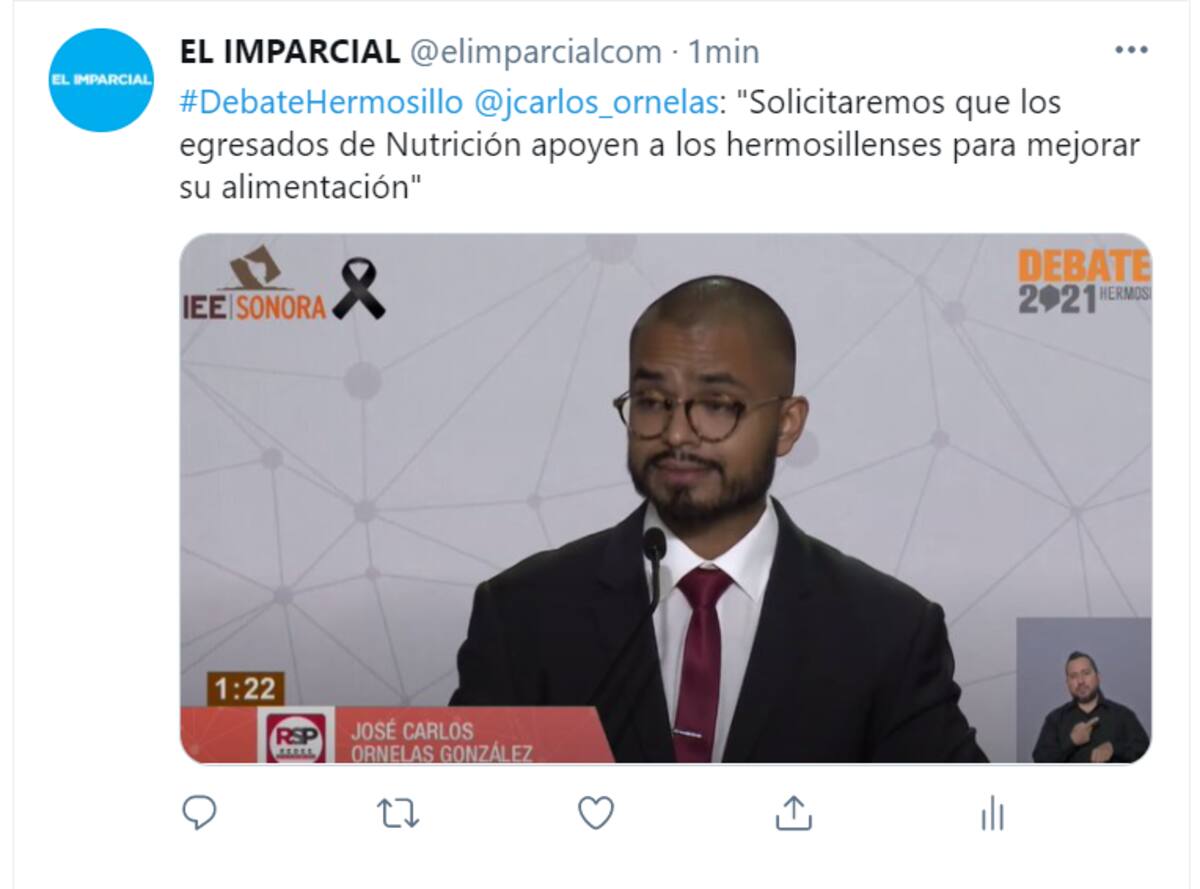The height and width of the screenshot is (889, 1200).
Task: View tweet analytics bar chart icon
Action: pos(992,813)
